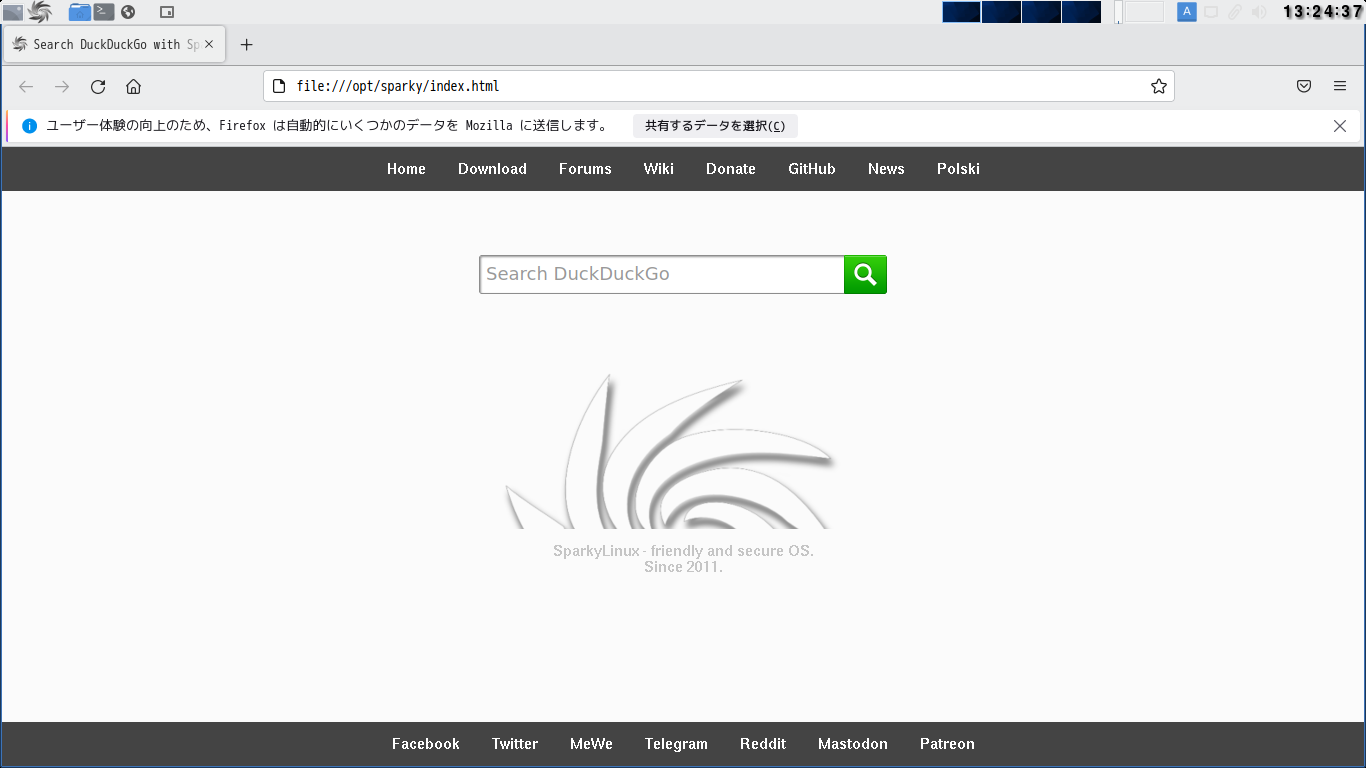Launch the terminal from the panel

(x=104, y=12)
